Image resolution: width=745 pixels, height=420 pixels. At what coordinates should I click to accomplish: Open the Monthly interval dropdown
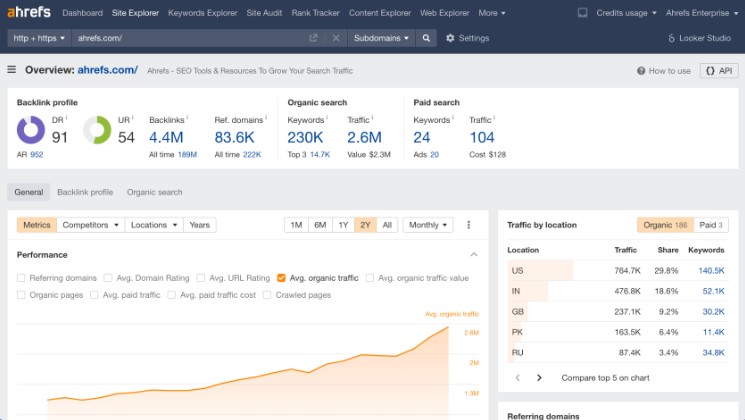(427, 225)
